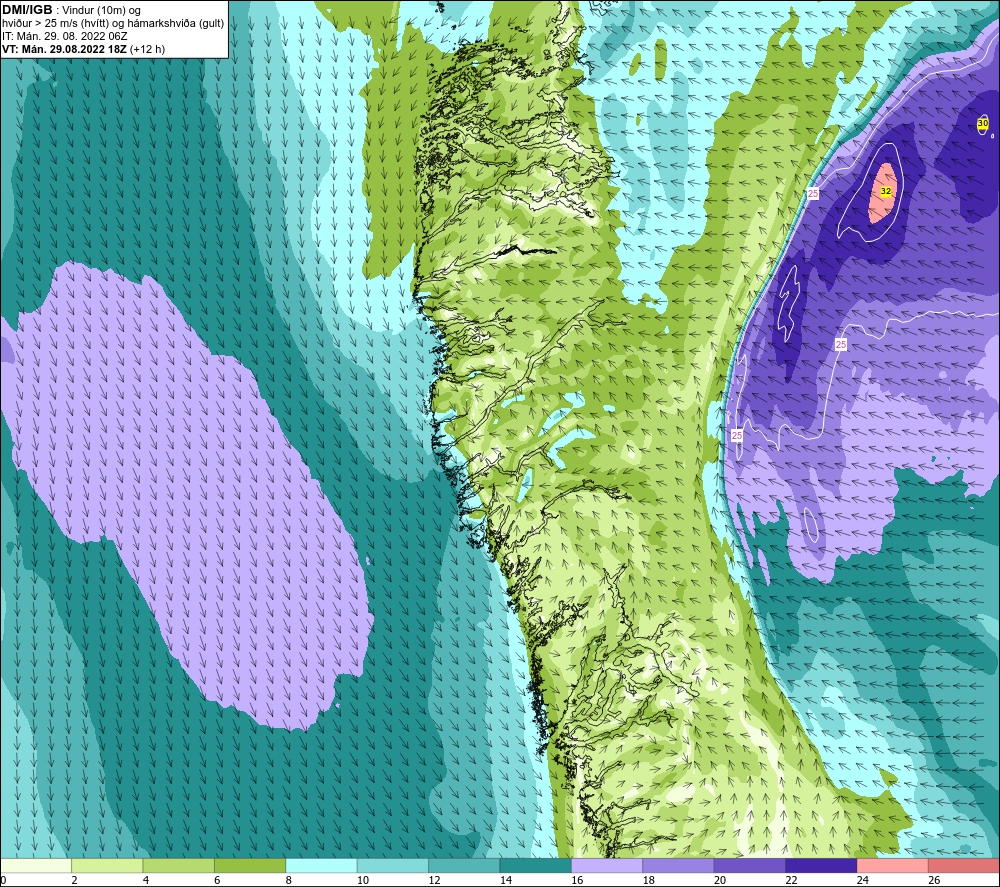Click the '20' value on colour scale

pos(720,880)
